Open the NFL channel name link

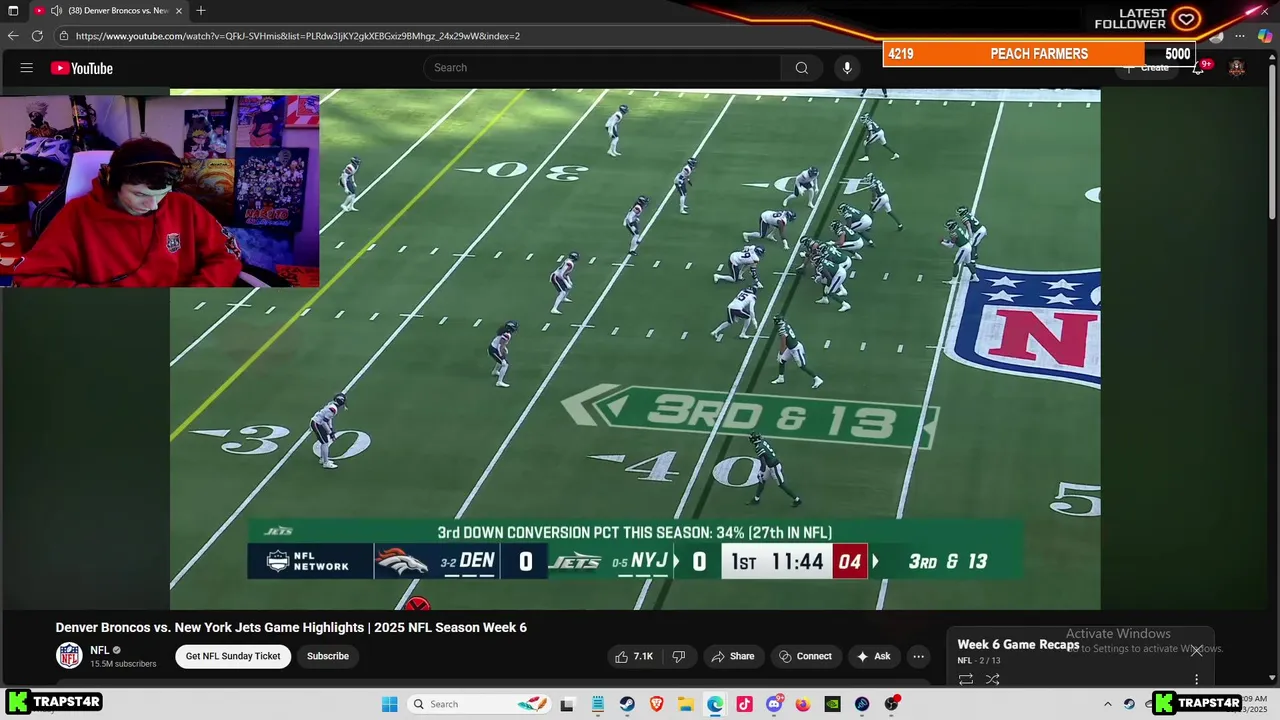(x=100, y=650)
